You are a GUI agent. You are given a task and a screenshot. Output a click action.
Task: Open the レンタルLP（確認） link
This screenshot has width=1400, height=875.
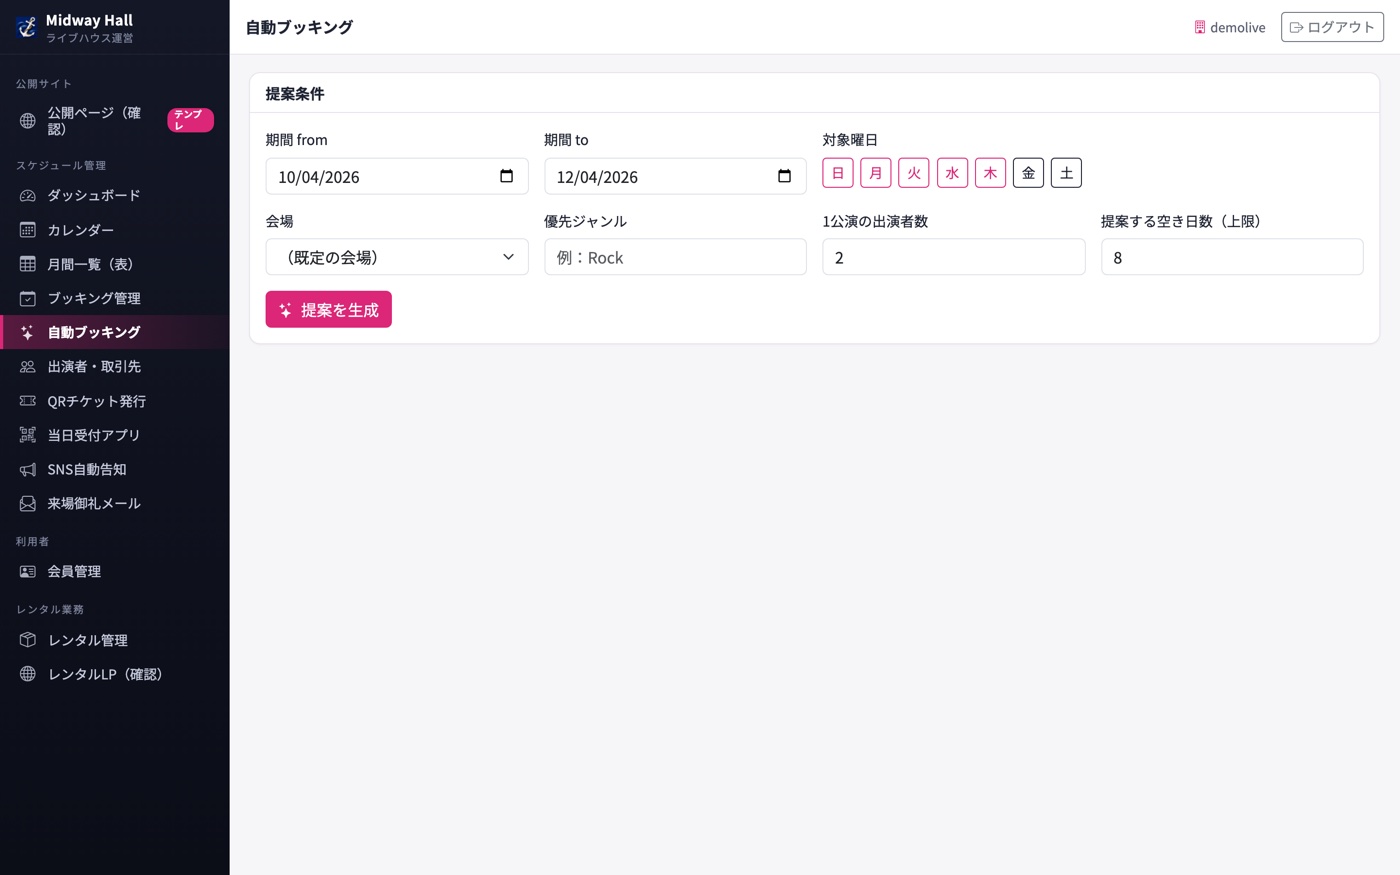pos(115,674)
